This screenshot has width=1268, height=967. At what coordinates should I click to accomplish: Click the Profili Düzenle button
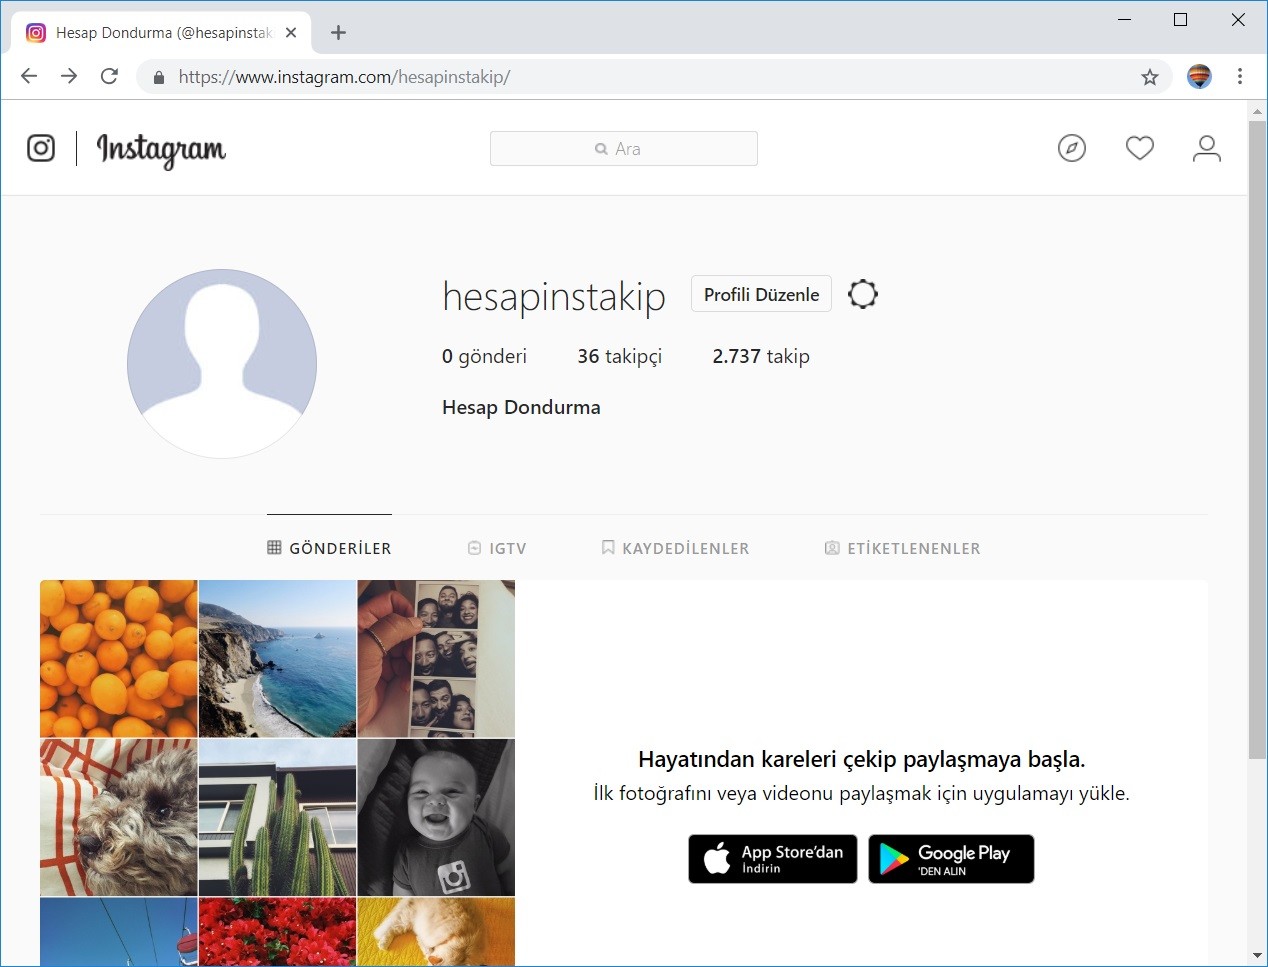click(761, 294)
